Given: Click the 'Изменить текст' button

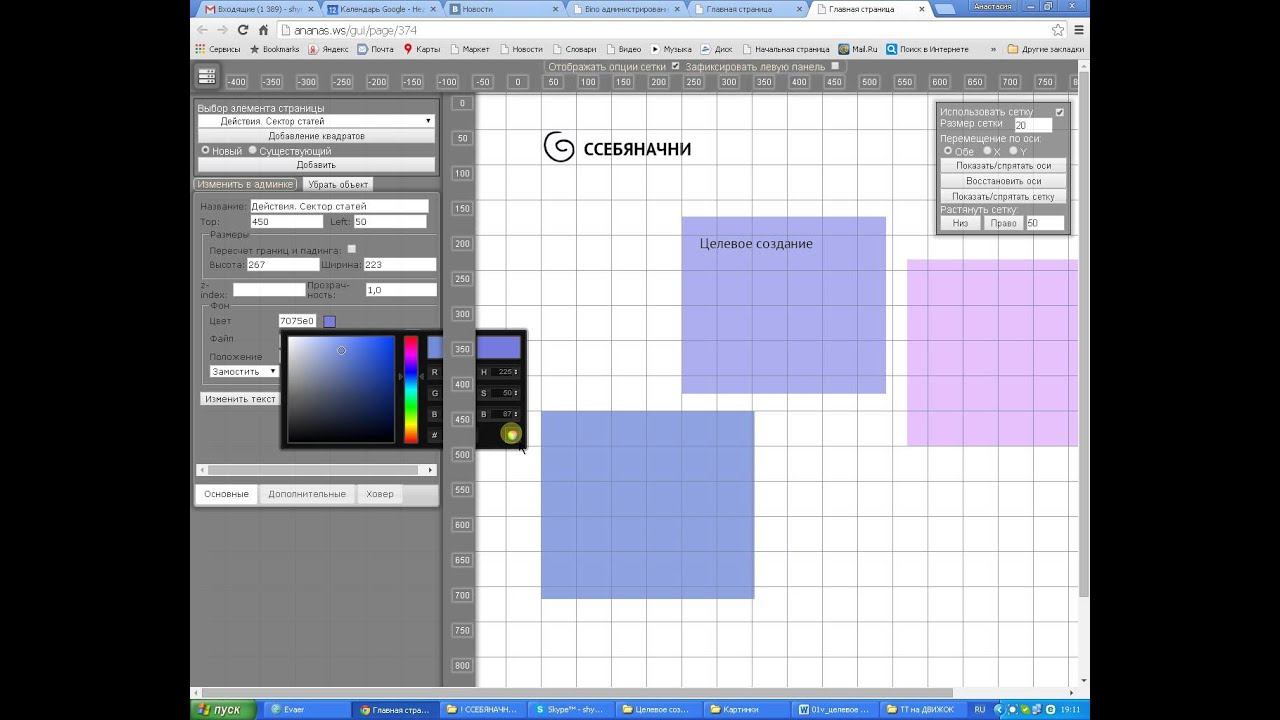Looking at the screenshot, I should pyautogui.click(x=240, y=398).
